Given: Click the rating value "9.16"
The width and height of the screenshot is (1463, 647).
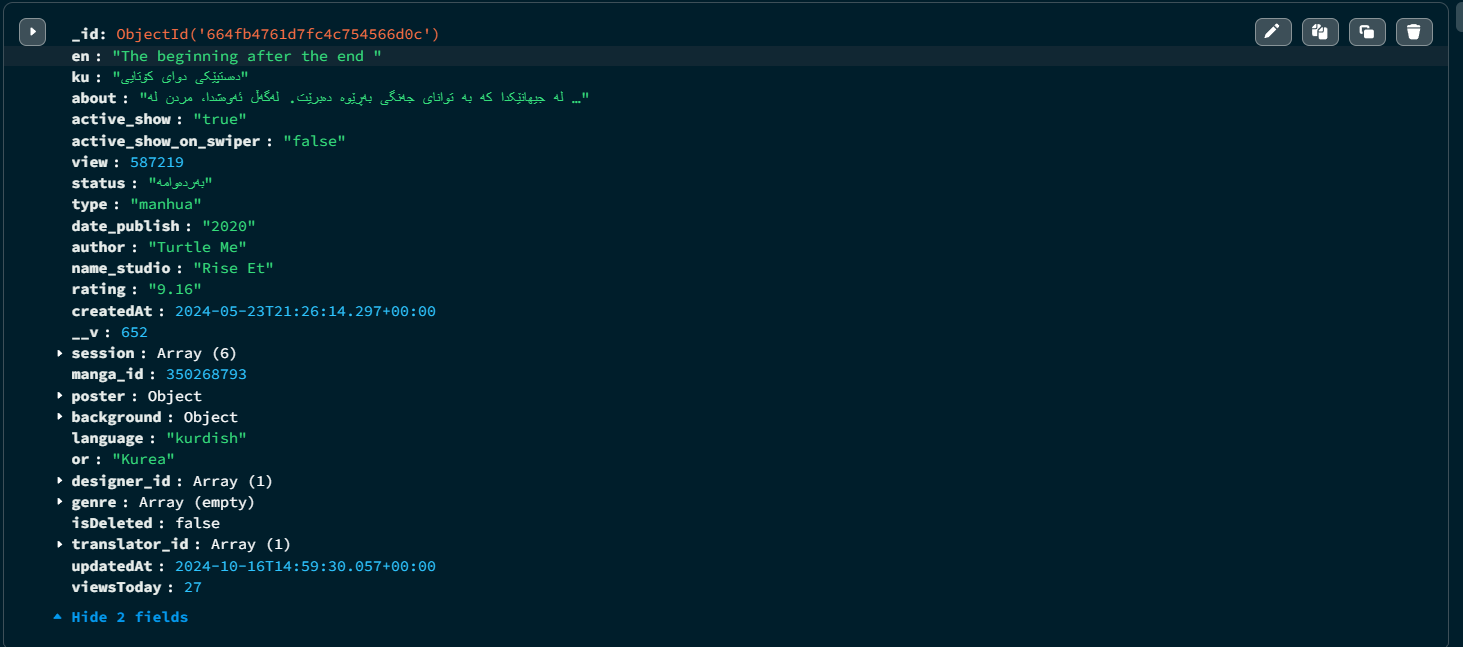Looking at the screenshot, I should [174, 289].
